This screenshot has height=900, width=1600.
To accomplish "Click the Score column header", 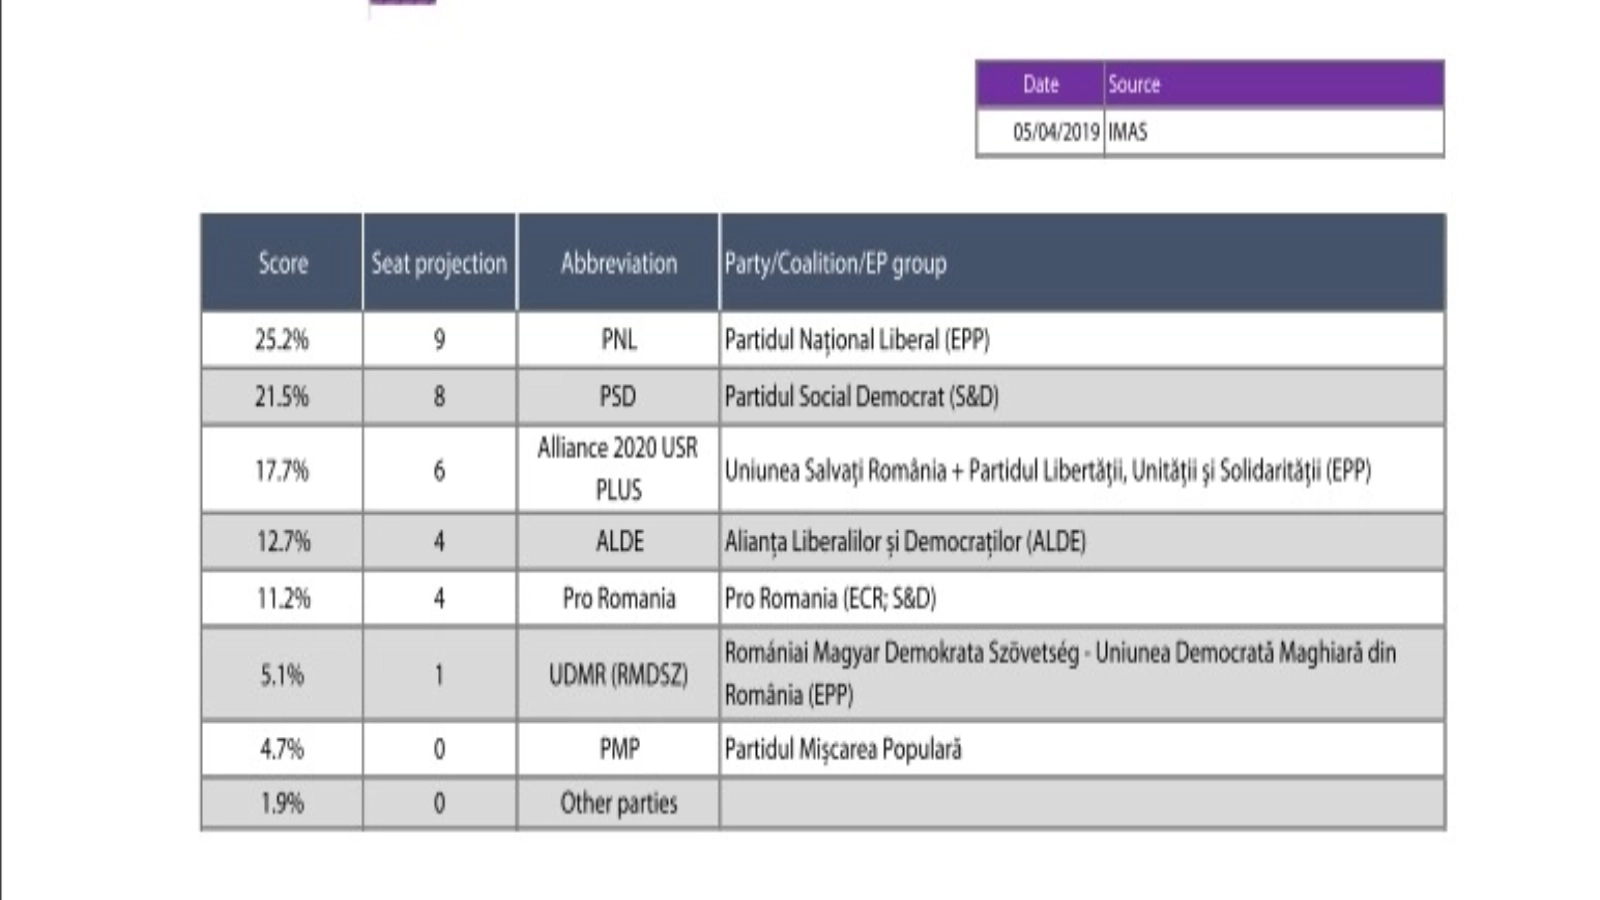I will [283, 263].
